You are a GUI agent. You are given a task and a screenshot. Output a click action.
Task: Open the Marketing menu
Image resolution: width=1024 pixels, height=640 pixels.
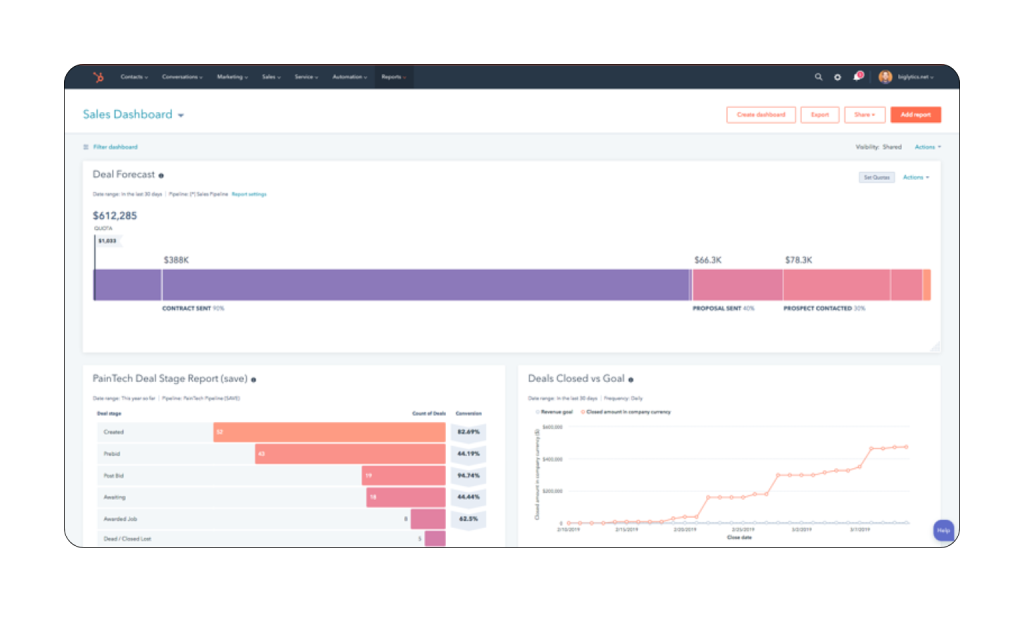[232, 76]
